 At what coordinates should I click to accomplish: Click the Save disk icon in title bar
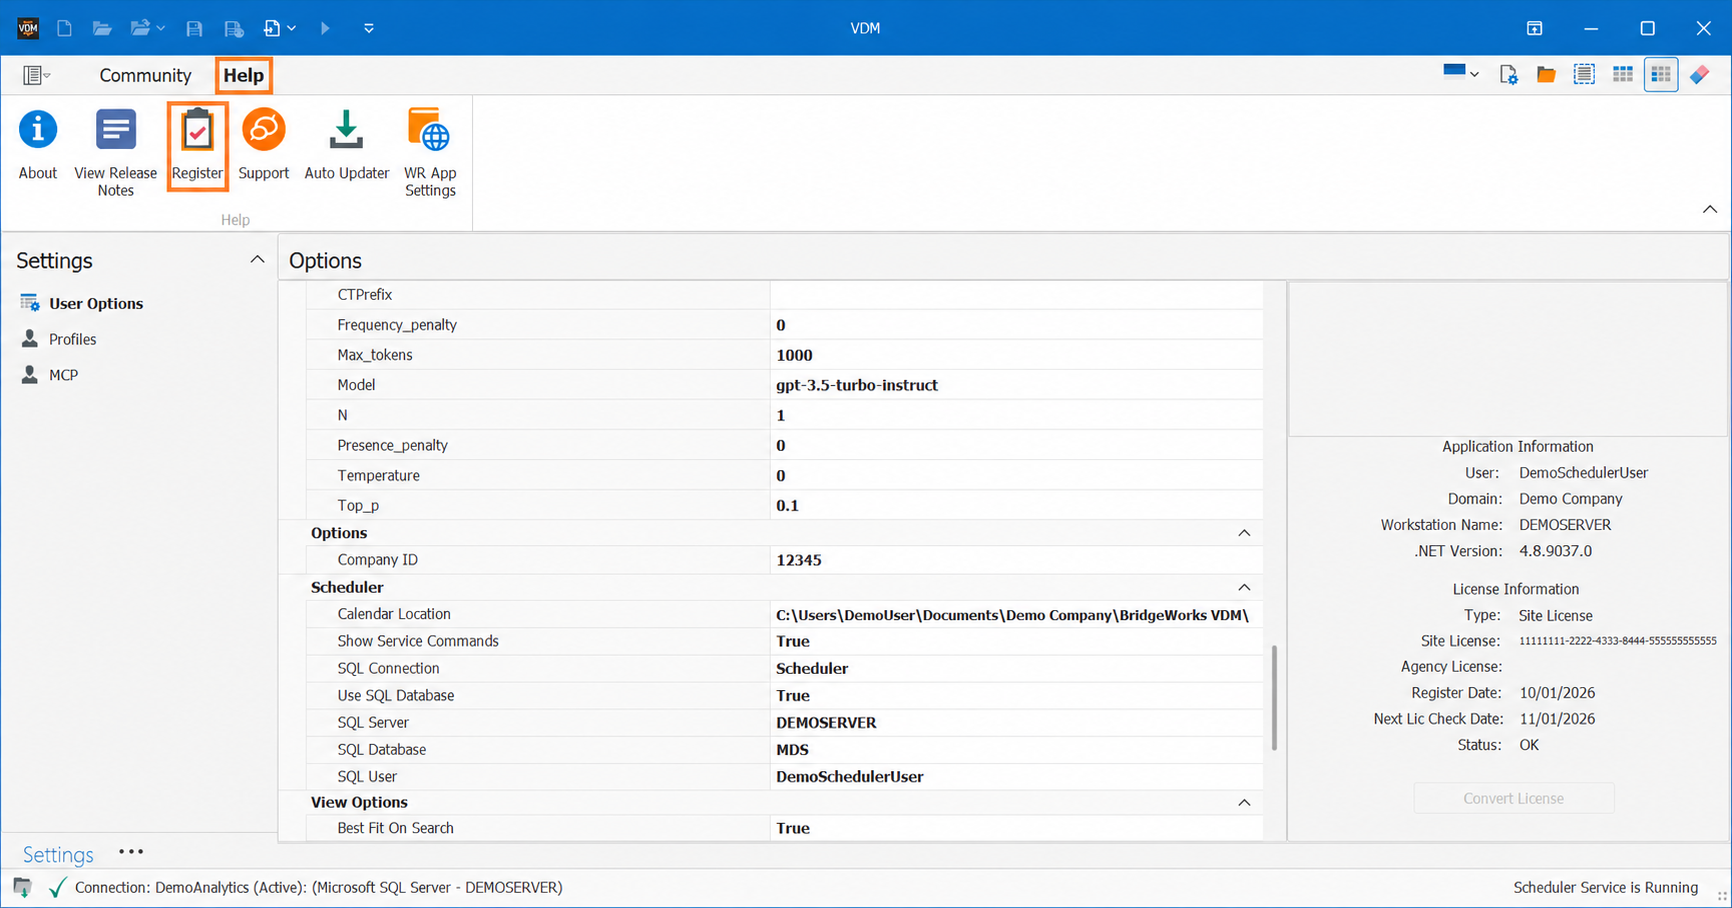pyautogui.click(x=194, y=28)
